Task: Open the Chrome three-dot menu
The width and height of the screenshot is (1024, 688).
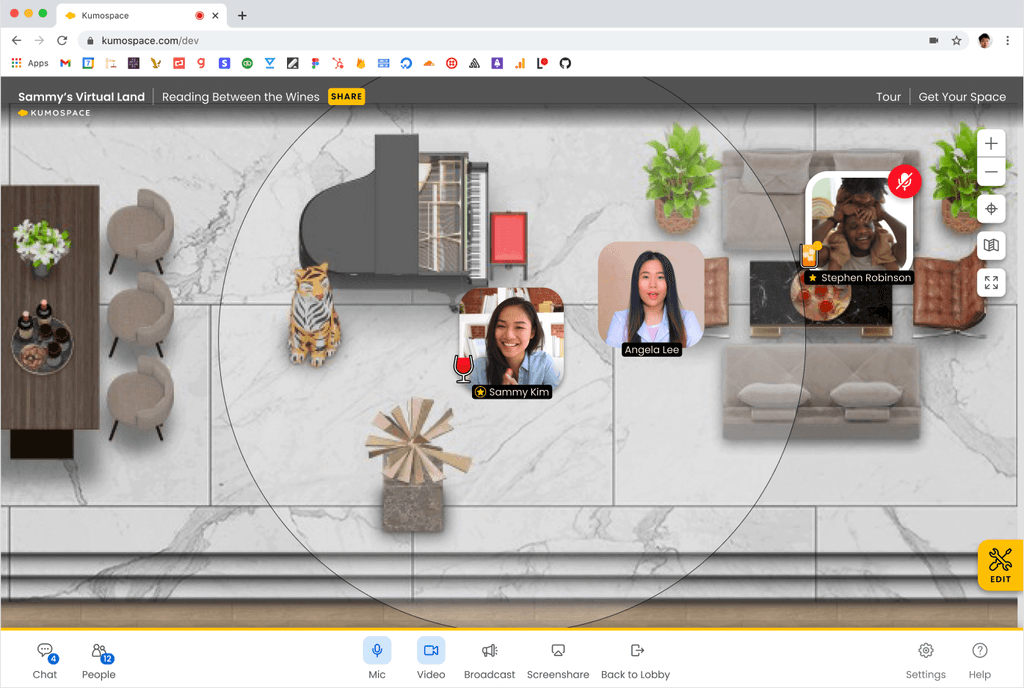Action: 1007,41
